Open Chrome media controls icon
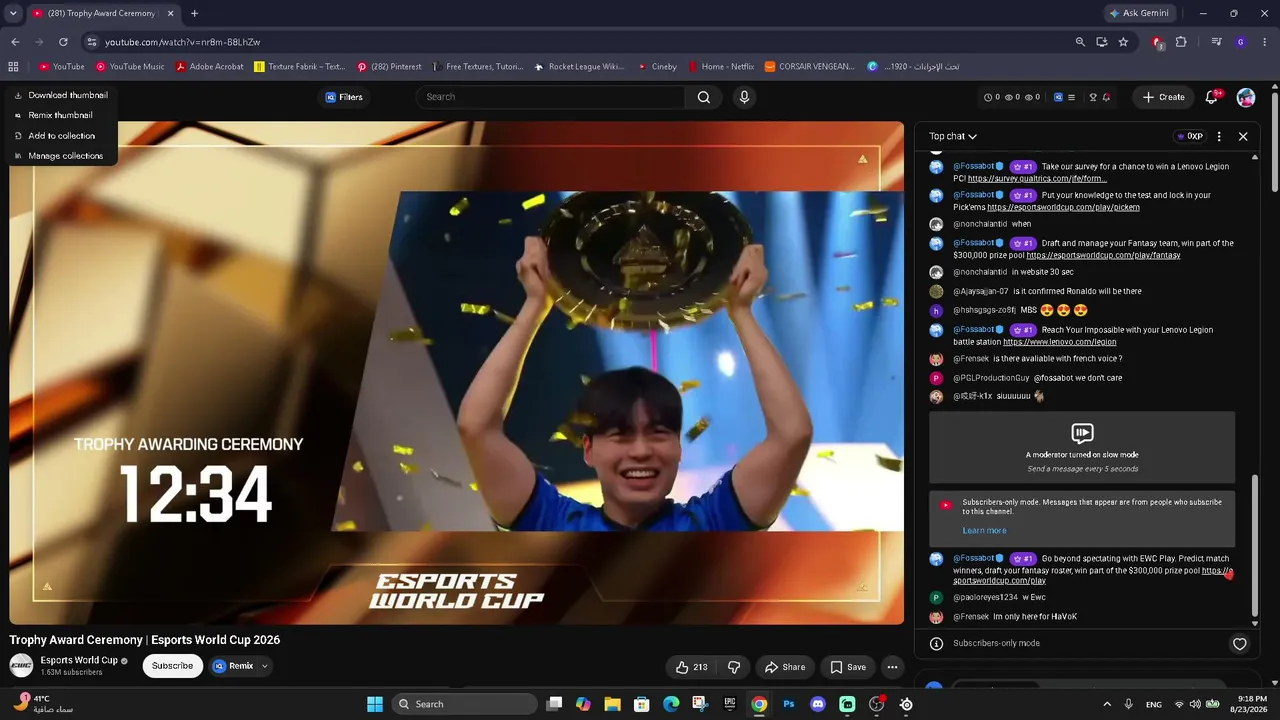The image size is (1280, 720). click(1216, 42)
